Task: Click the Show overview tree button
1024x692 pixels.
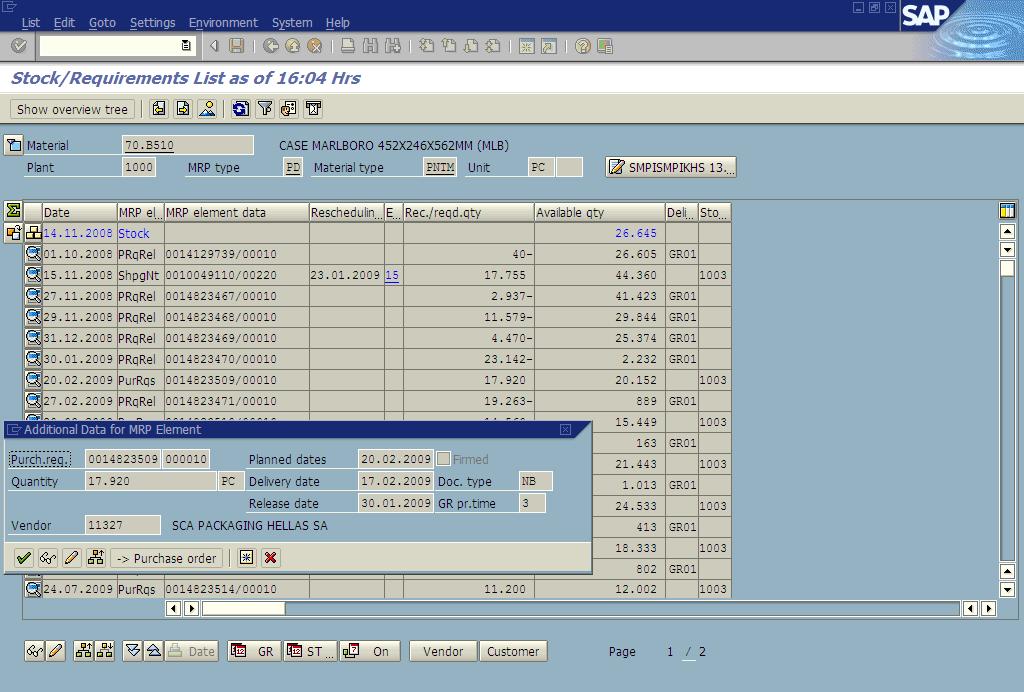Action: coord(72,109)
